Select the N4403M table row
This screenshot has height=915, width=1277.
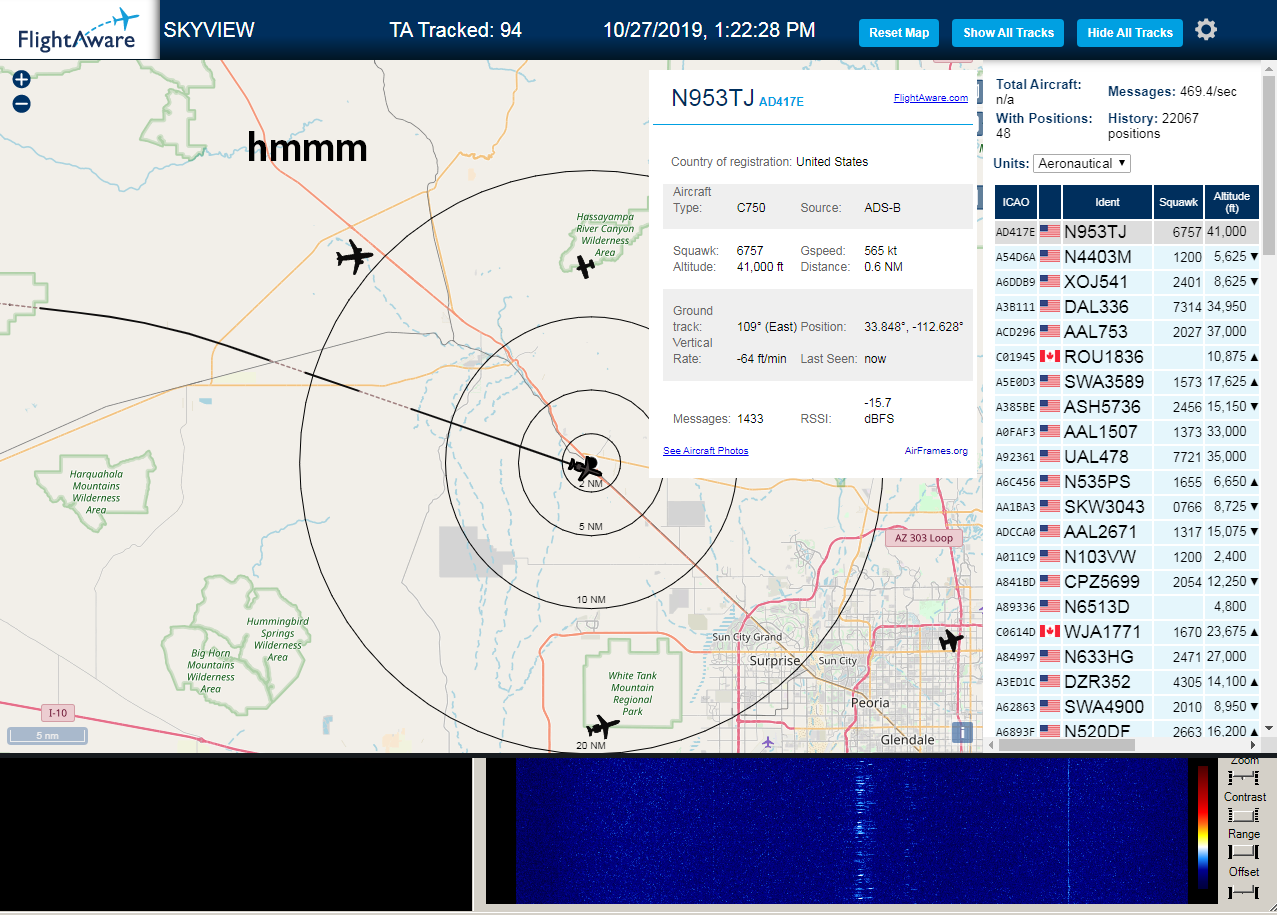1126,256
